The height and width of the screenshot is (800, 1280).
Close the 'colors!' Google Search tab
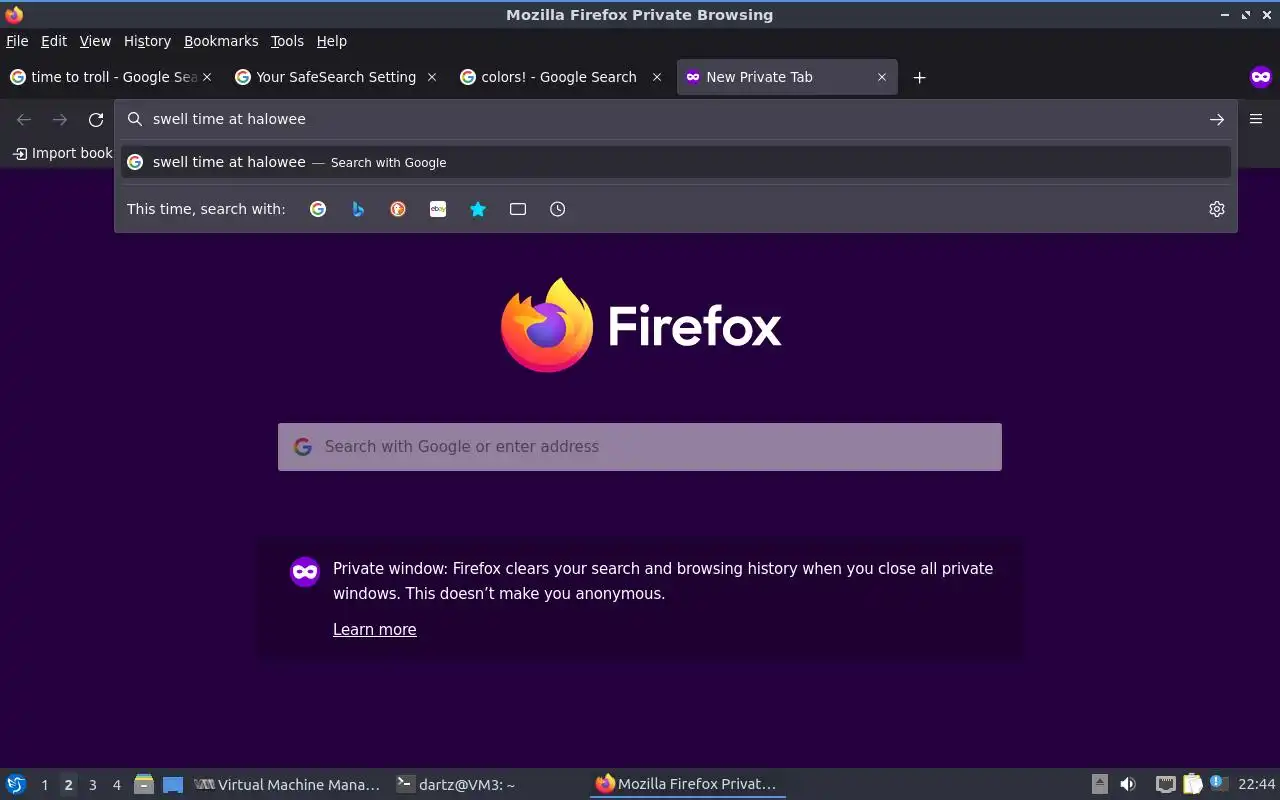[657, 77]
